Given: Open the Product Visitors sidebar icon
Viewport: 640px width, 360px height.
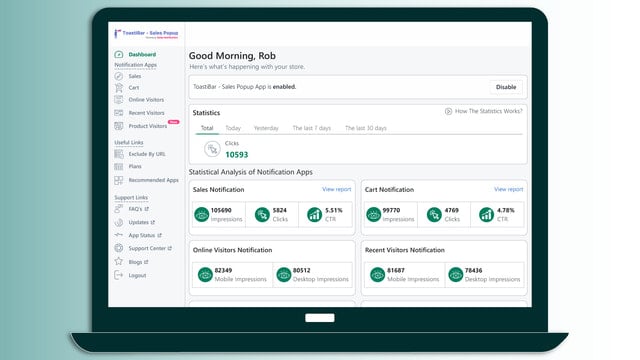Looking at the screenshot, I should pos(119,126).
